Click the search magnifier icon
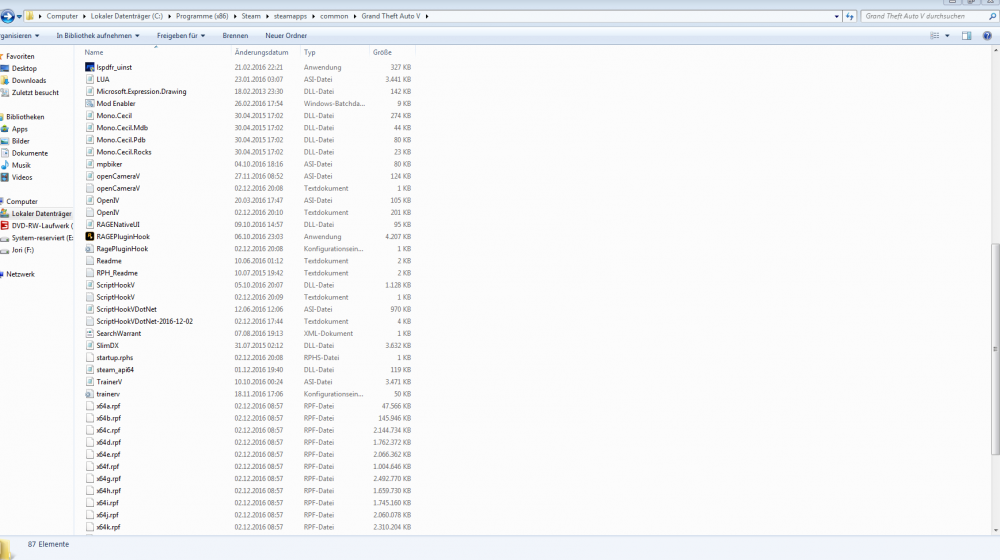The height and width of the screenshot is (560, 1000). [x=992, y=16]
